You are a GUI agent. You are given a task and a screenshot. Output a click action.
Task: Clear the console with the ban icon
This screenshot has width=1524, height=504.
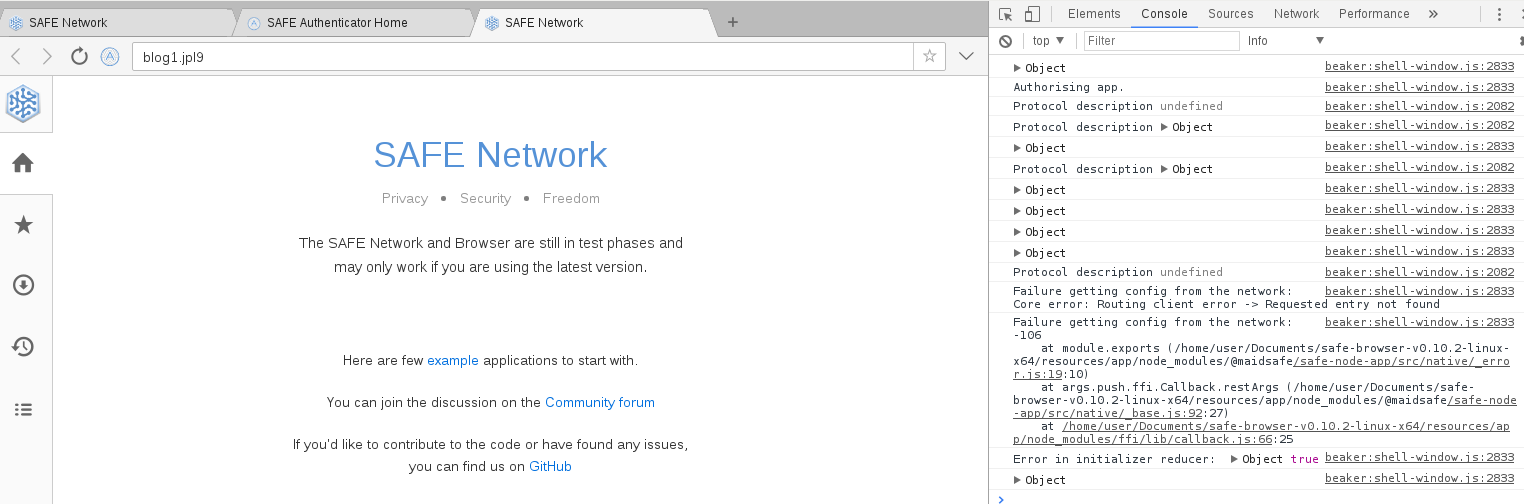coord(1006,41)
